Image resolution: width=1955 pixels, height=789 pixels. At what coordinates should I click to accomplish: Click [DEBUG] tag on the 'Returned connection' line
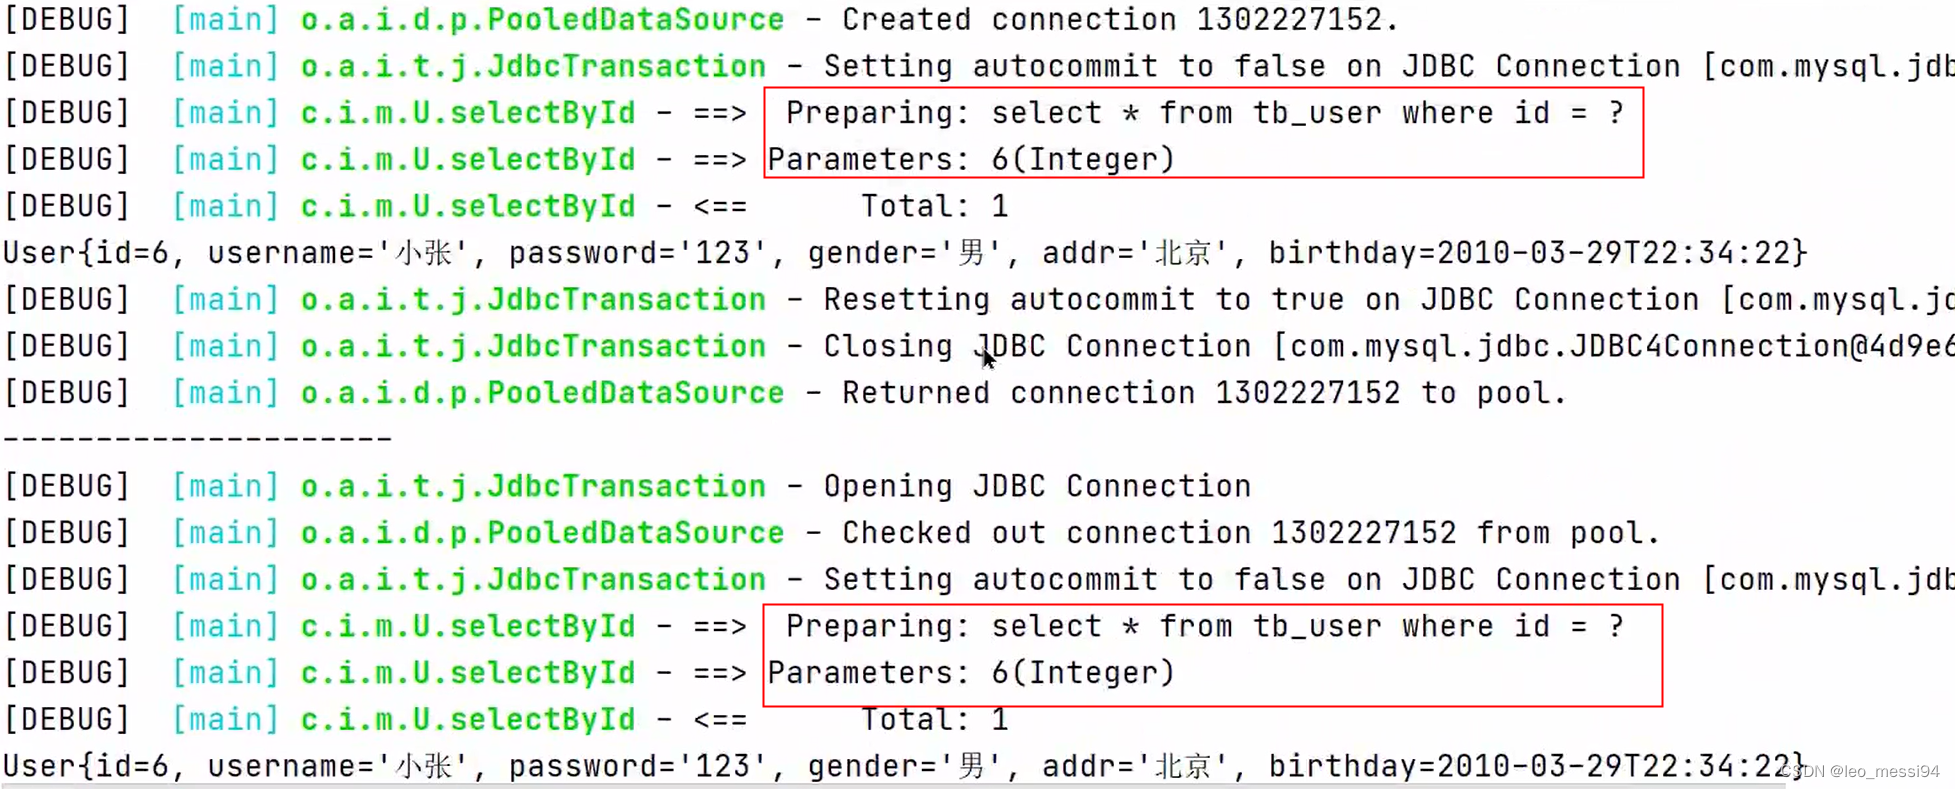coord(67,393)
